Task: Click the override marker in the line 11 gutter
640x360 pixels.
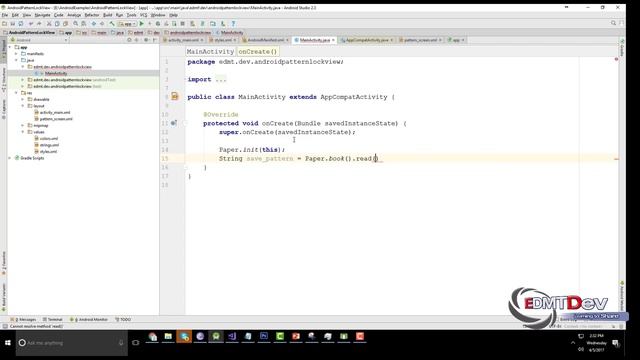Action: click(173, 123)
